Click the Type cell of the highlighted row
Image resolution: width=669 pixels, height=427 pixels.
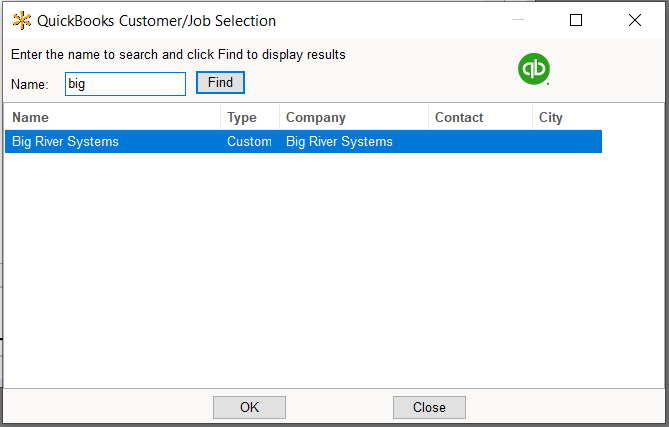[249, 142]
